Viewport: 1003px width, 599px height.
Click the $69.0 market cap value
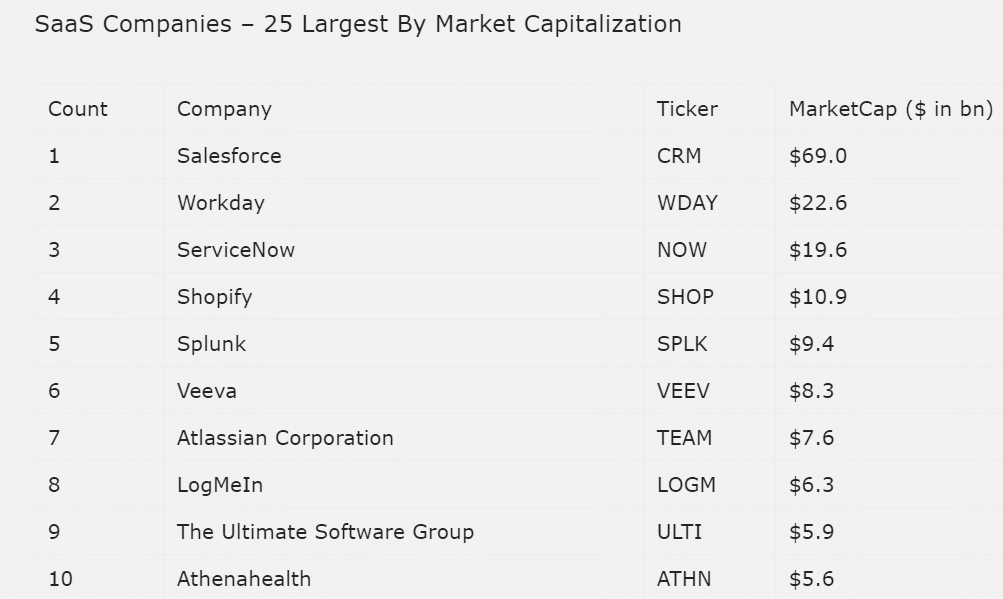[818, 156]
